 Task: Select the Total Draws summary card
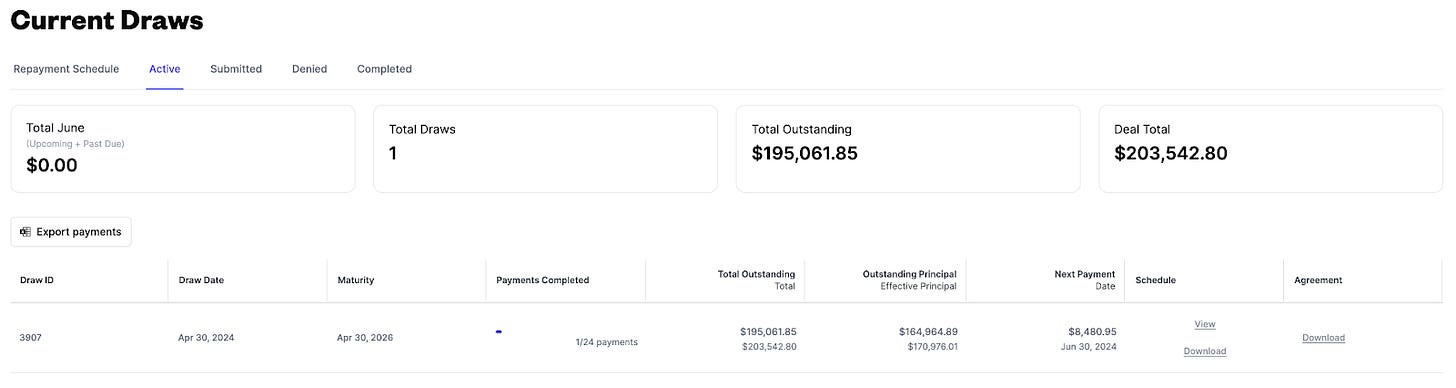click(x=545, y=149)
